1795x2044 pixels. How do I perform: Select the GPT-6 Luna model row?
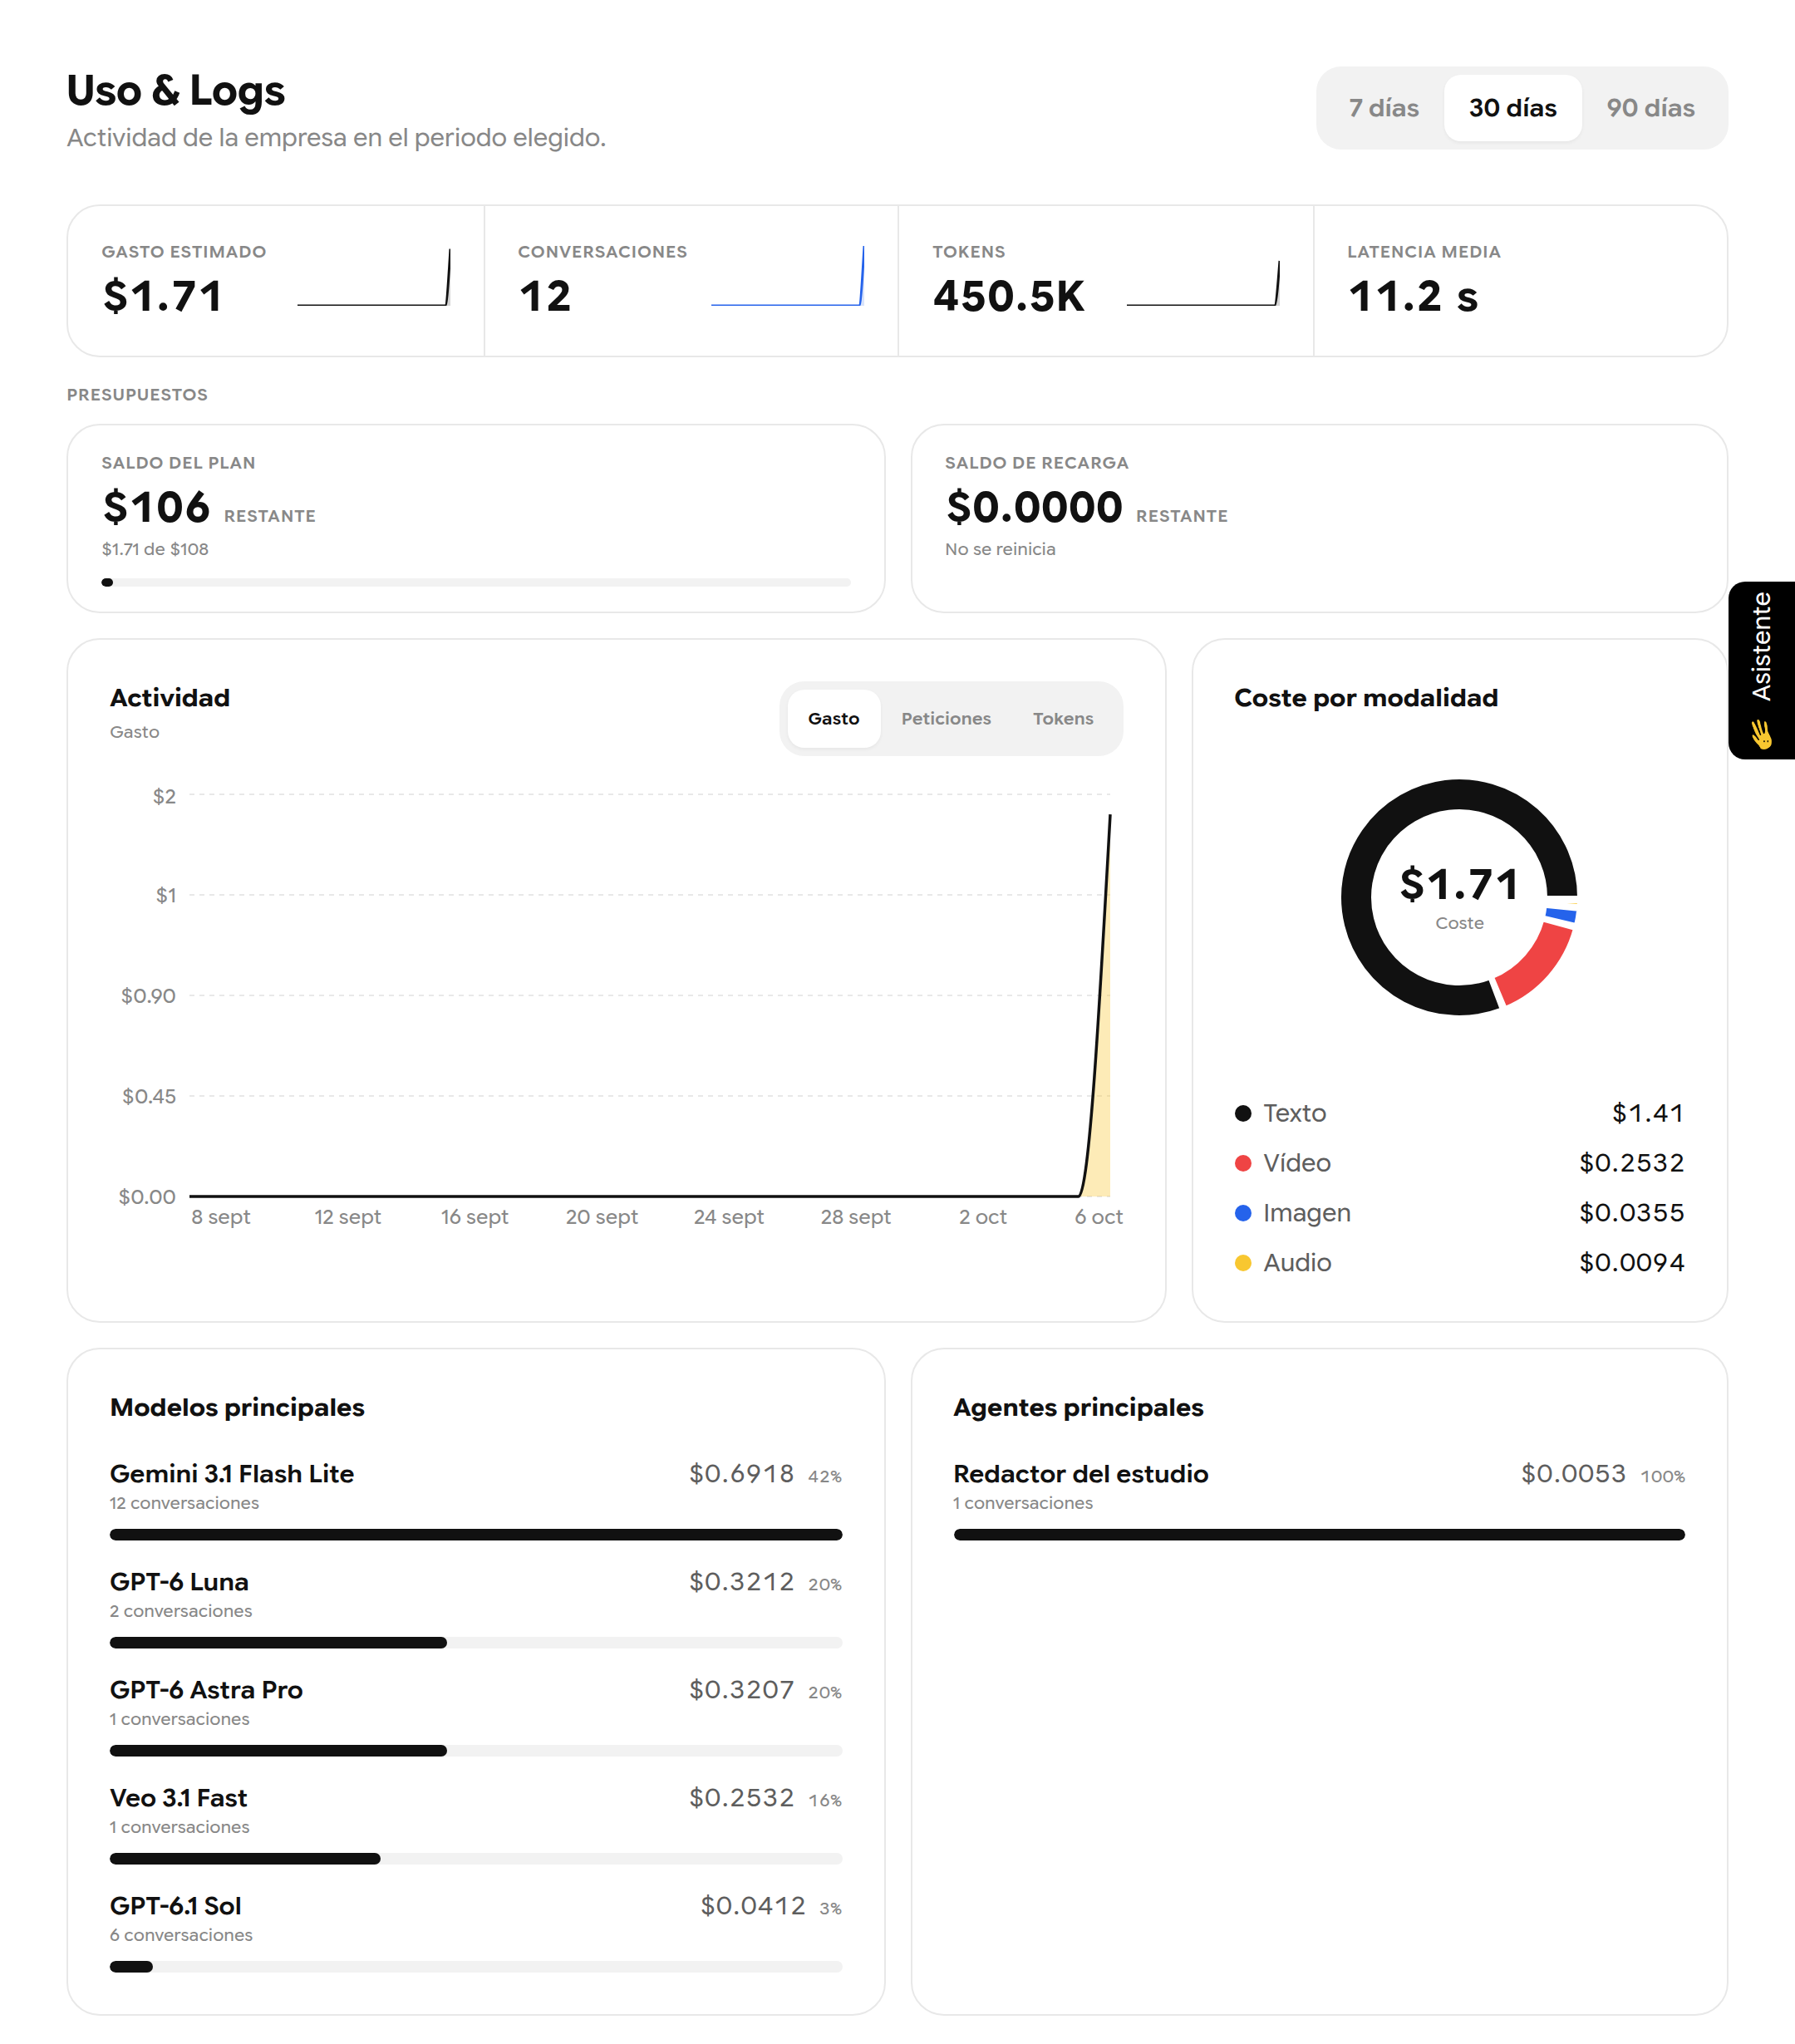476,1607
